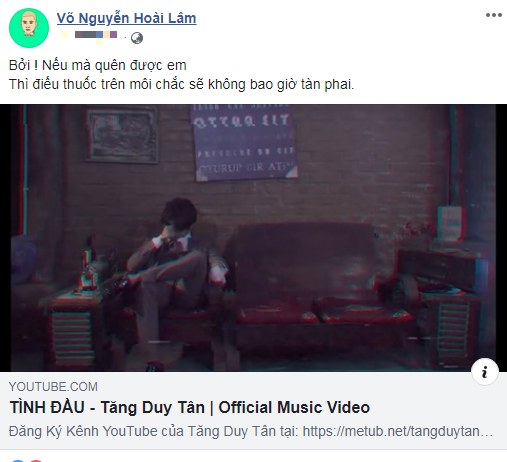
Task: Open the YouTube video thumbnail image
Action: click(x=253, y=238)
